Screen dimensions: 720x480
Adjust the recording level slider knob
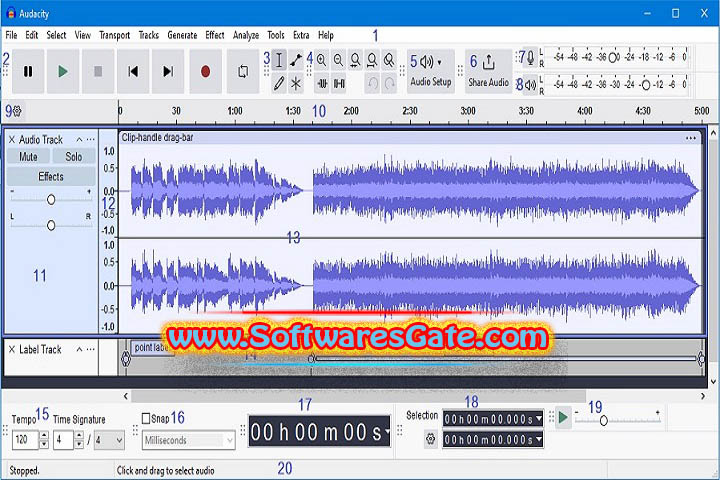613,58
